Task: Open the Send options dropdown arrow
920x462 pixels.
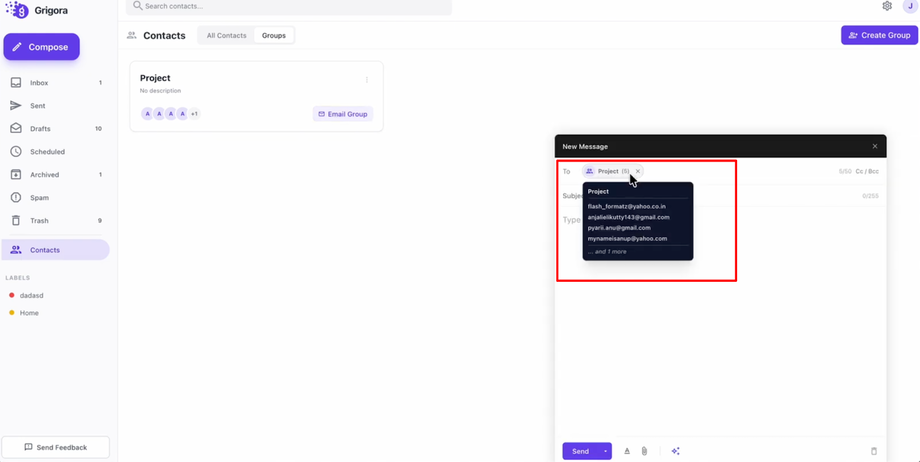Action: [606, 451]
